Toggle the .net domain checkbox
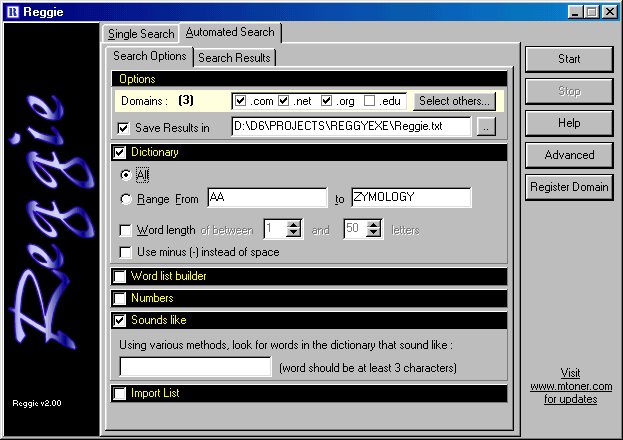This screenshot has width=623, height=440. point(284,101)
